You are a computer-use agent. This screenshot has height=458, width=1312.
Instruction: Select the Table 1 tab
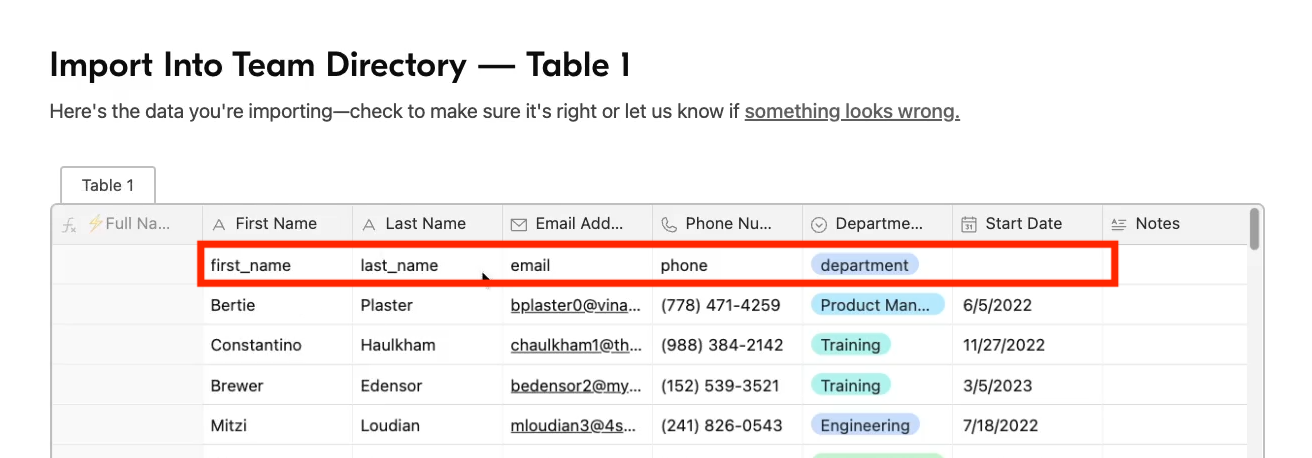coord(108,185)
